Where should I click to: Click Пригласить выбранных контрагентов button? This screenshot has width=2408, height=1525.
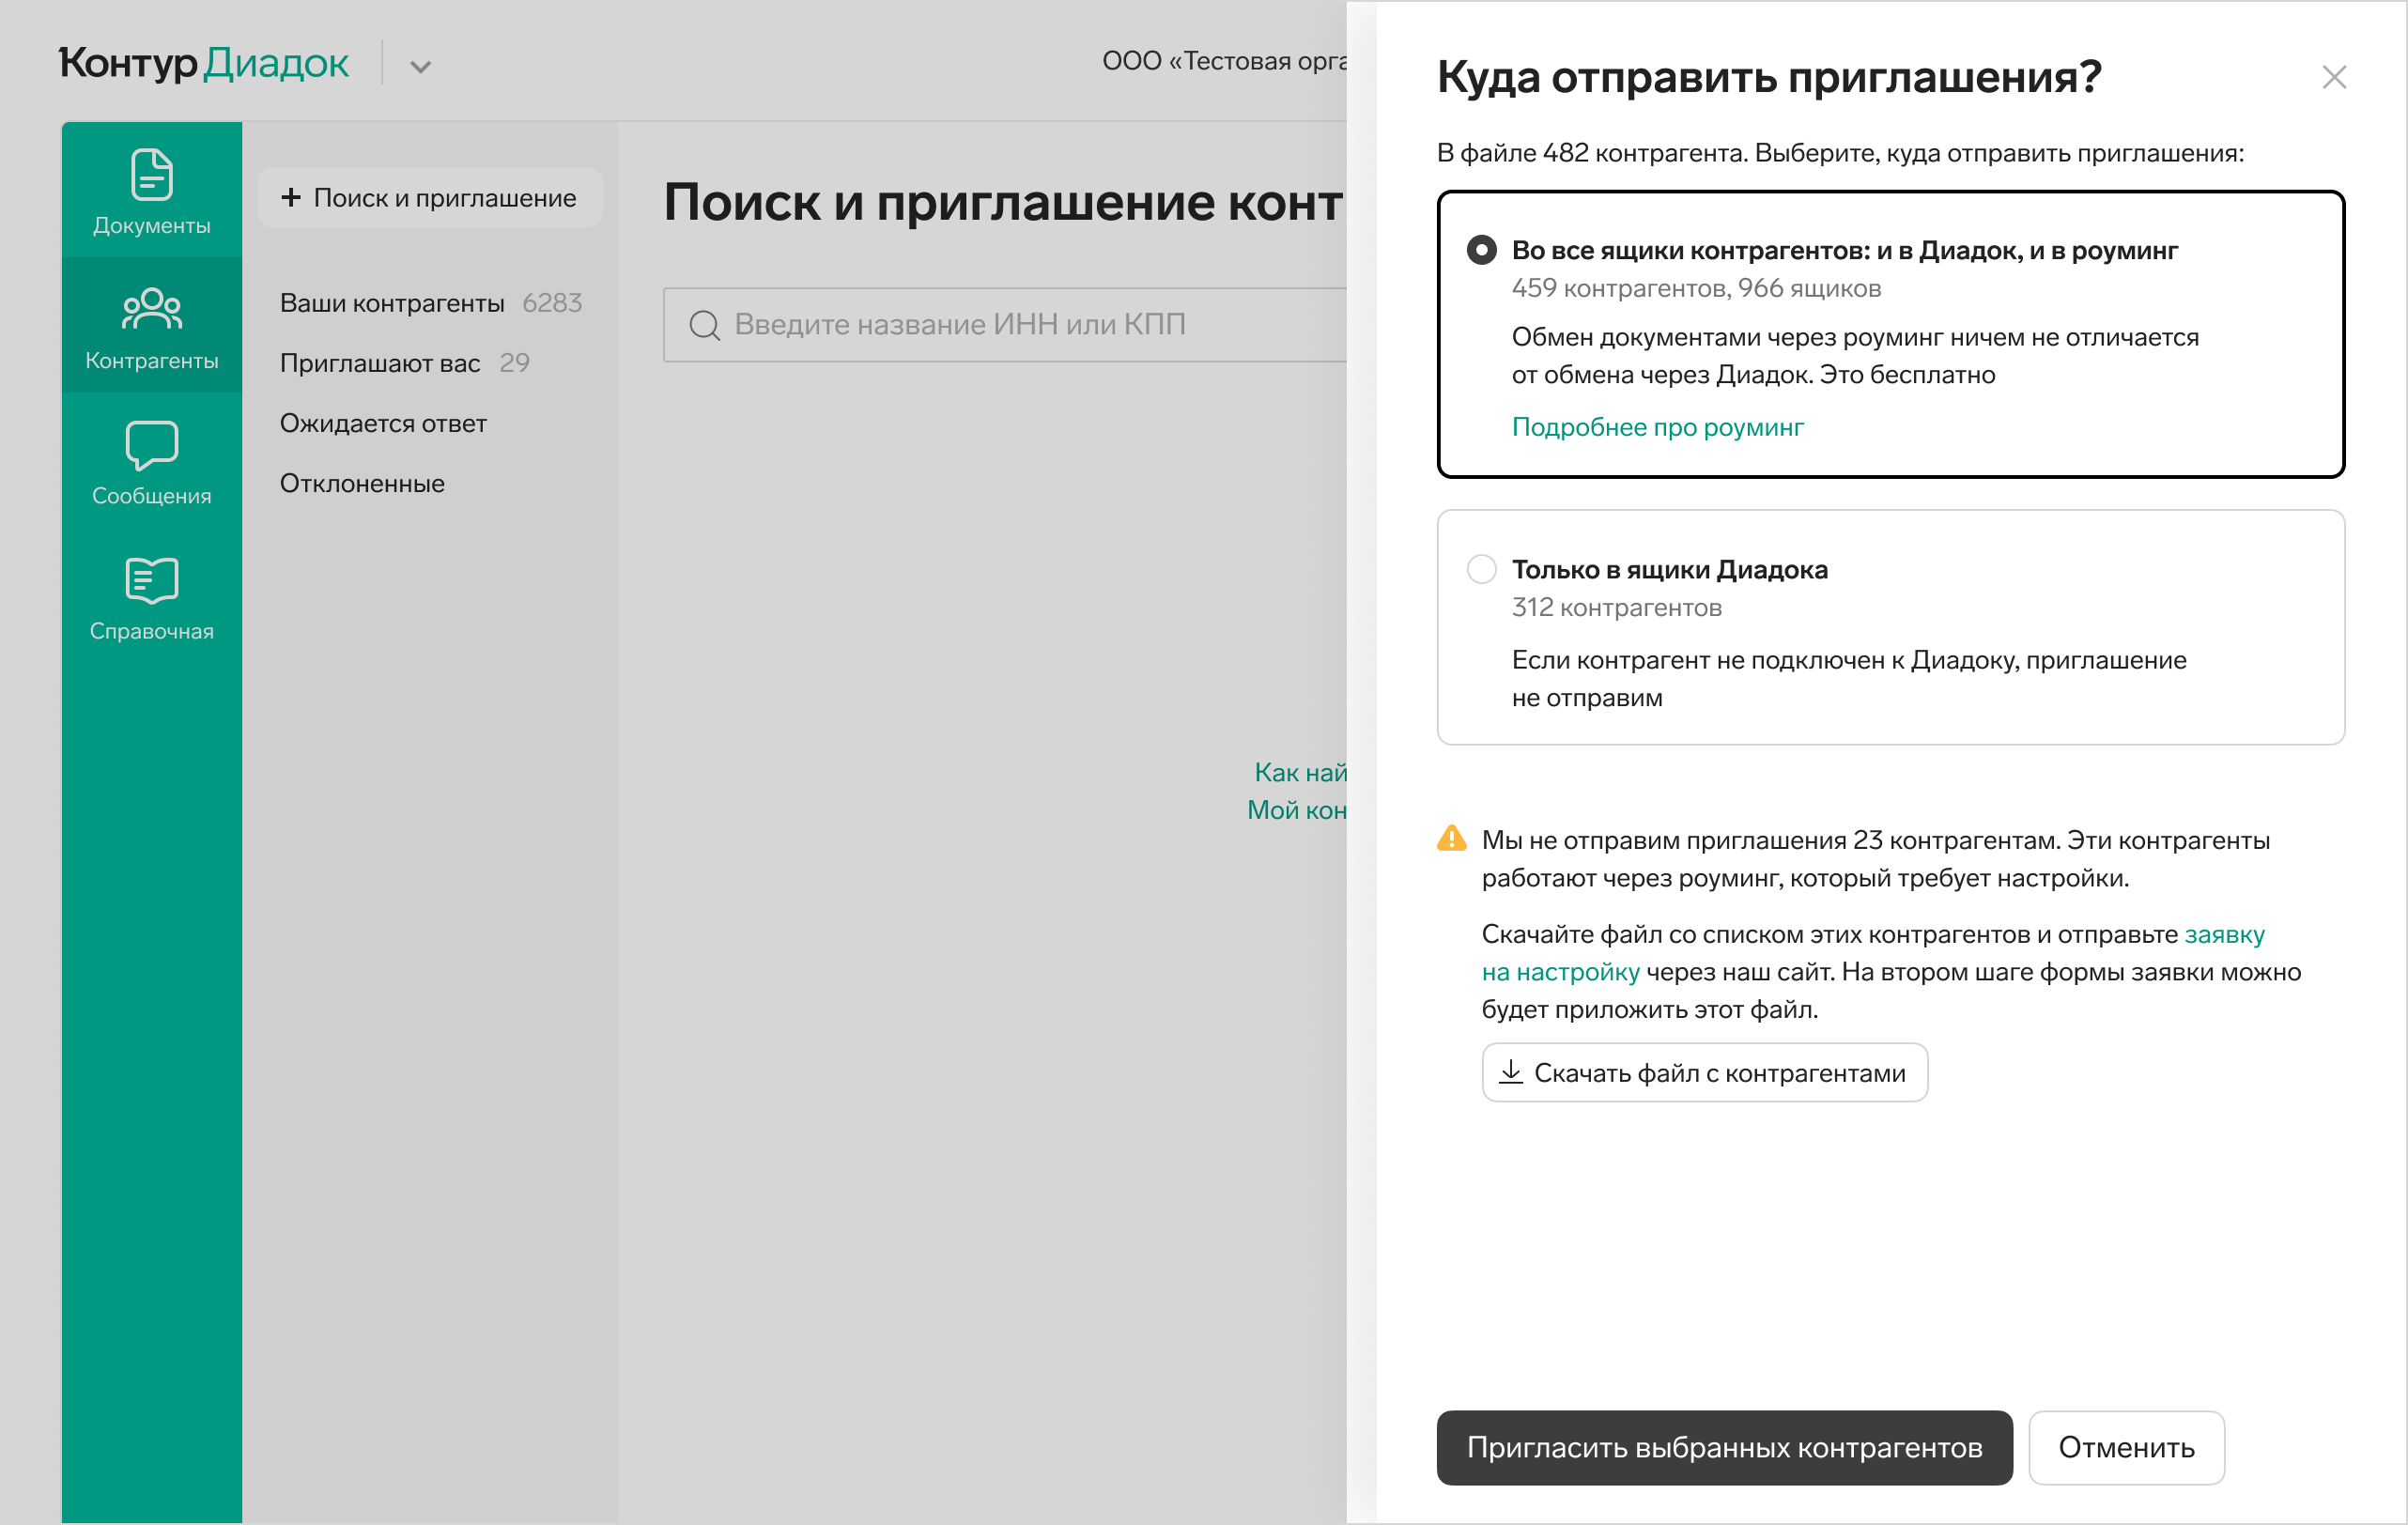click(x=1724, y=1447)
